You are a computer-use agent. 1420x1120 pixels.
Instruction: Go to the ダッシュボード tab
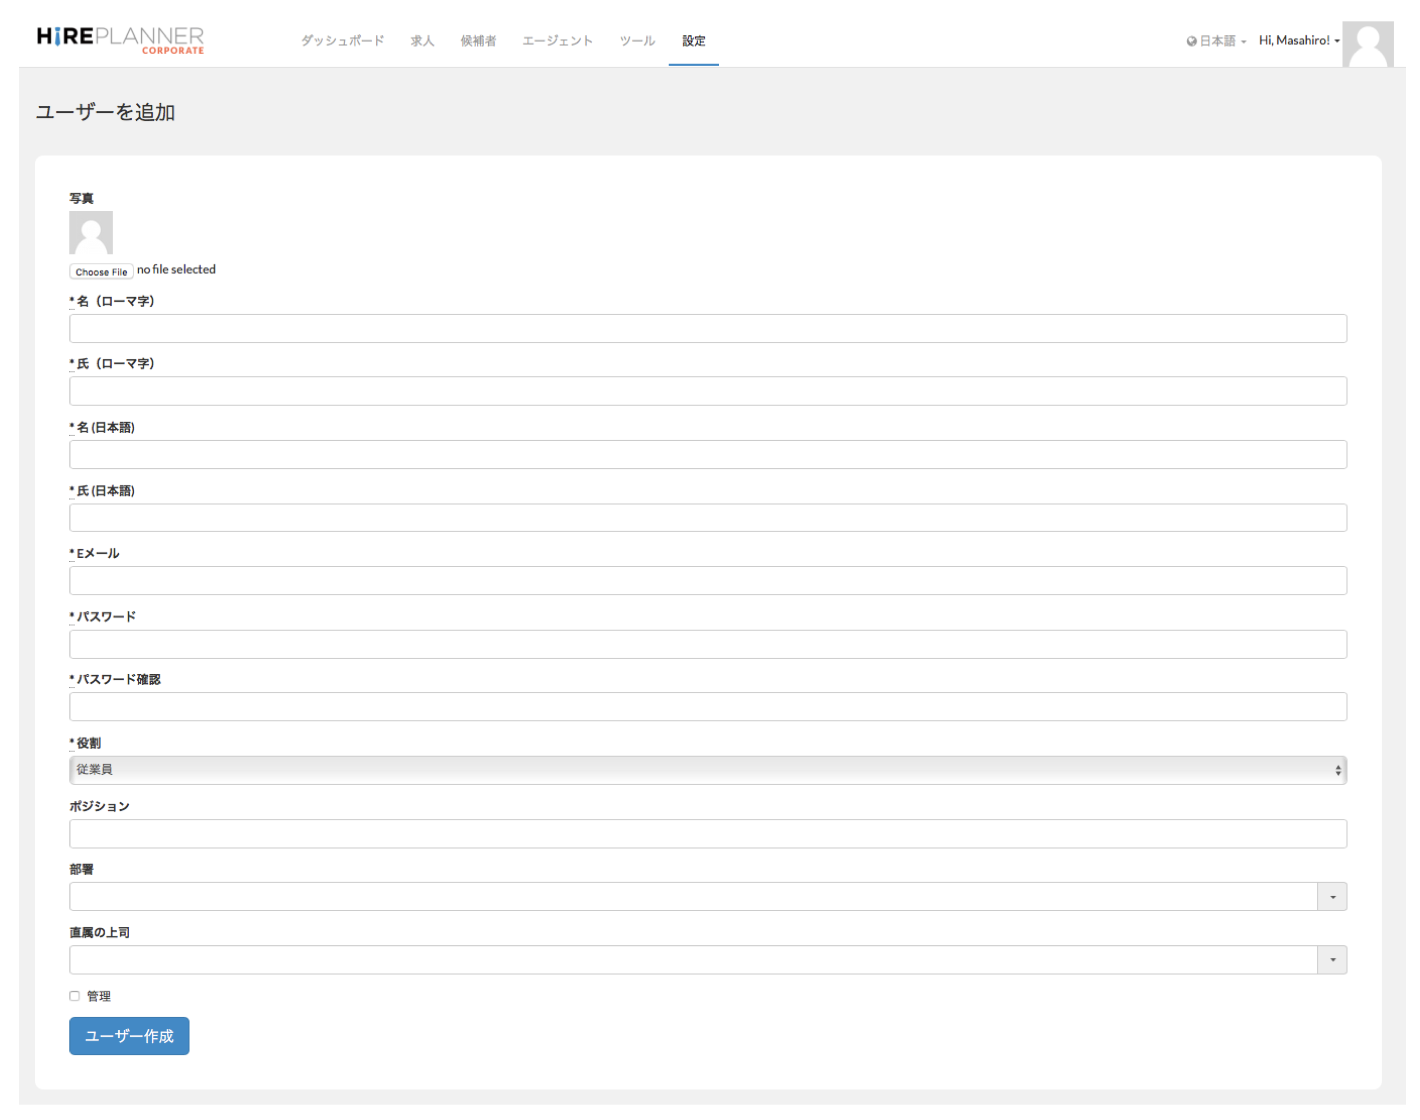click(x=342, y=41)
